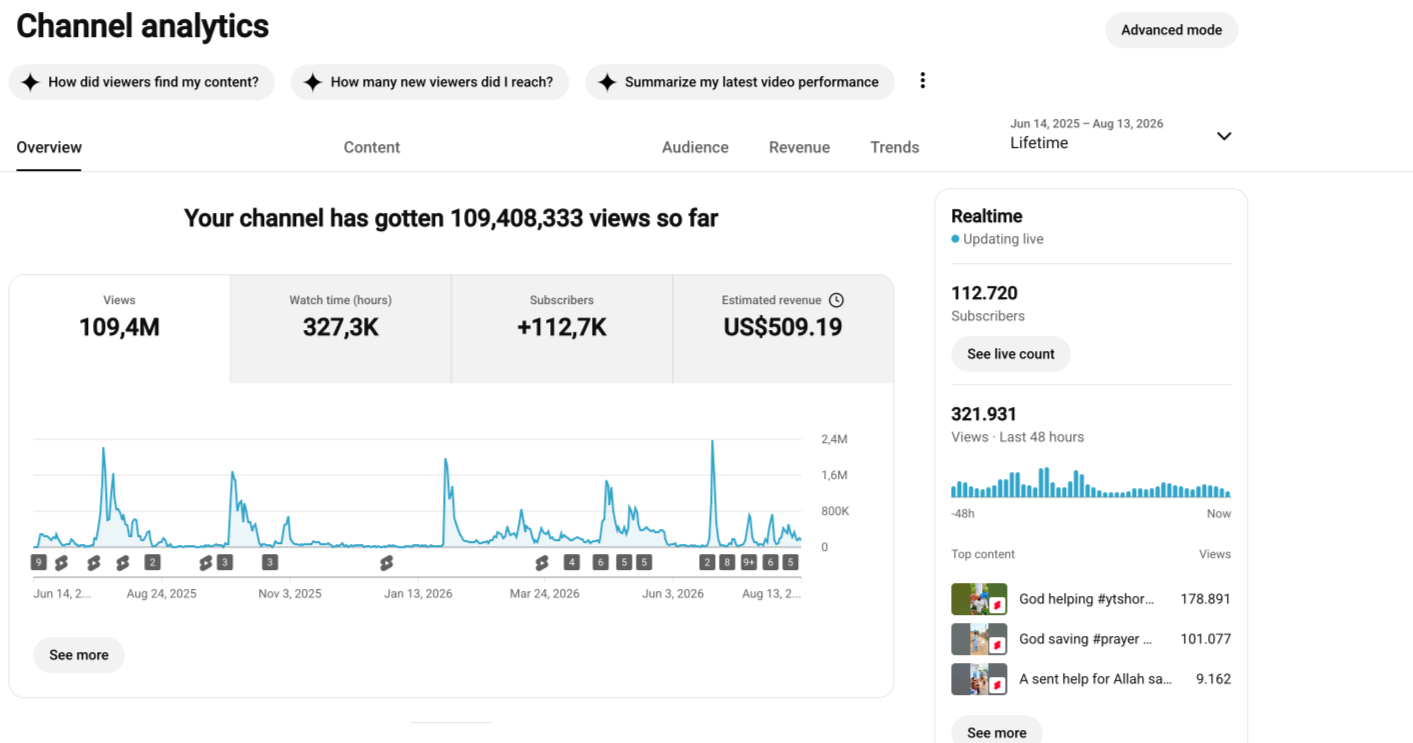
Task: Open the "God saving #prayer" video thumbnail
Action: (978, 639)
